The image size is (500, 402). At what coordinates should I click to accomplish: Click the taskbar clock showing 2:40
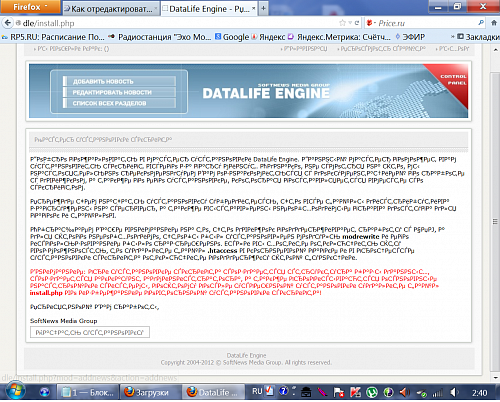[x=479, y=393]
